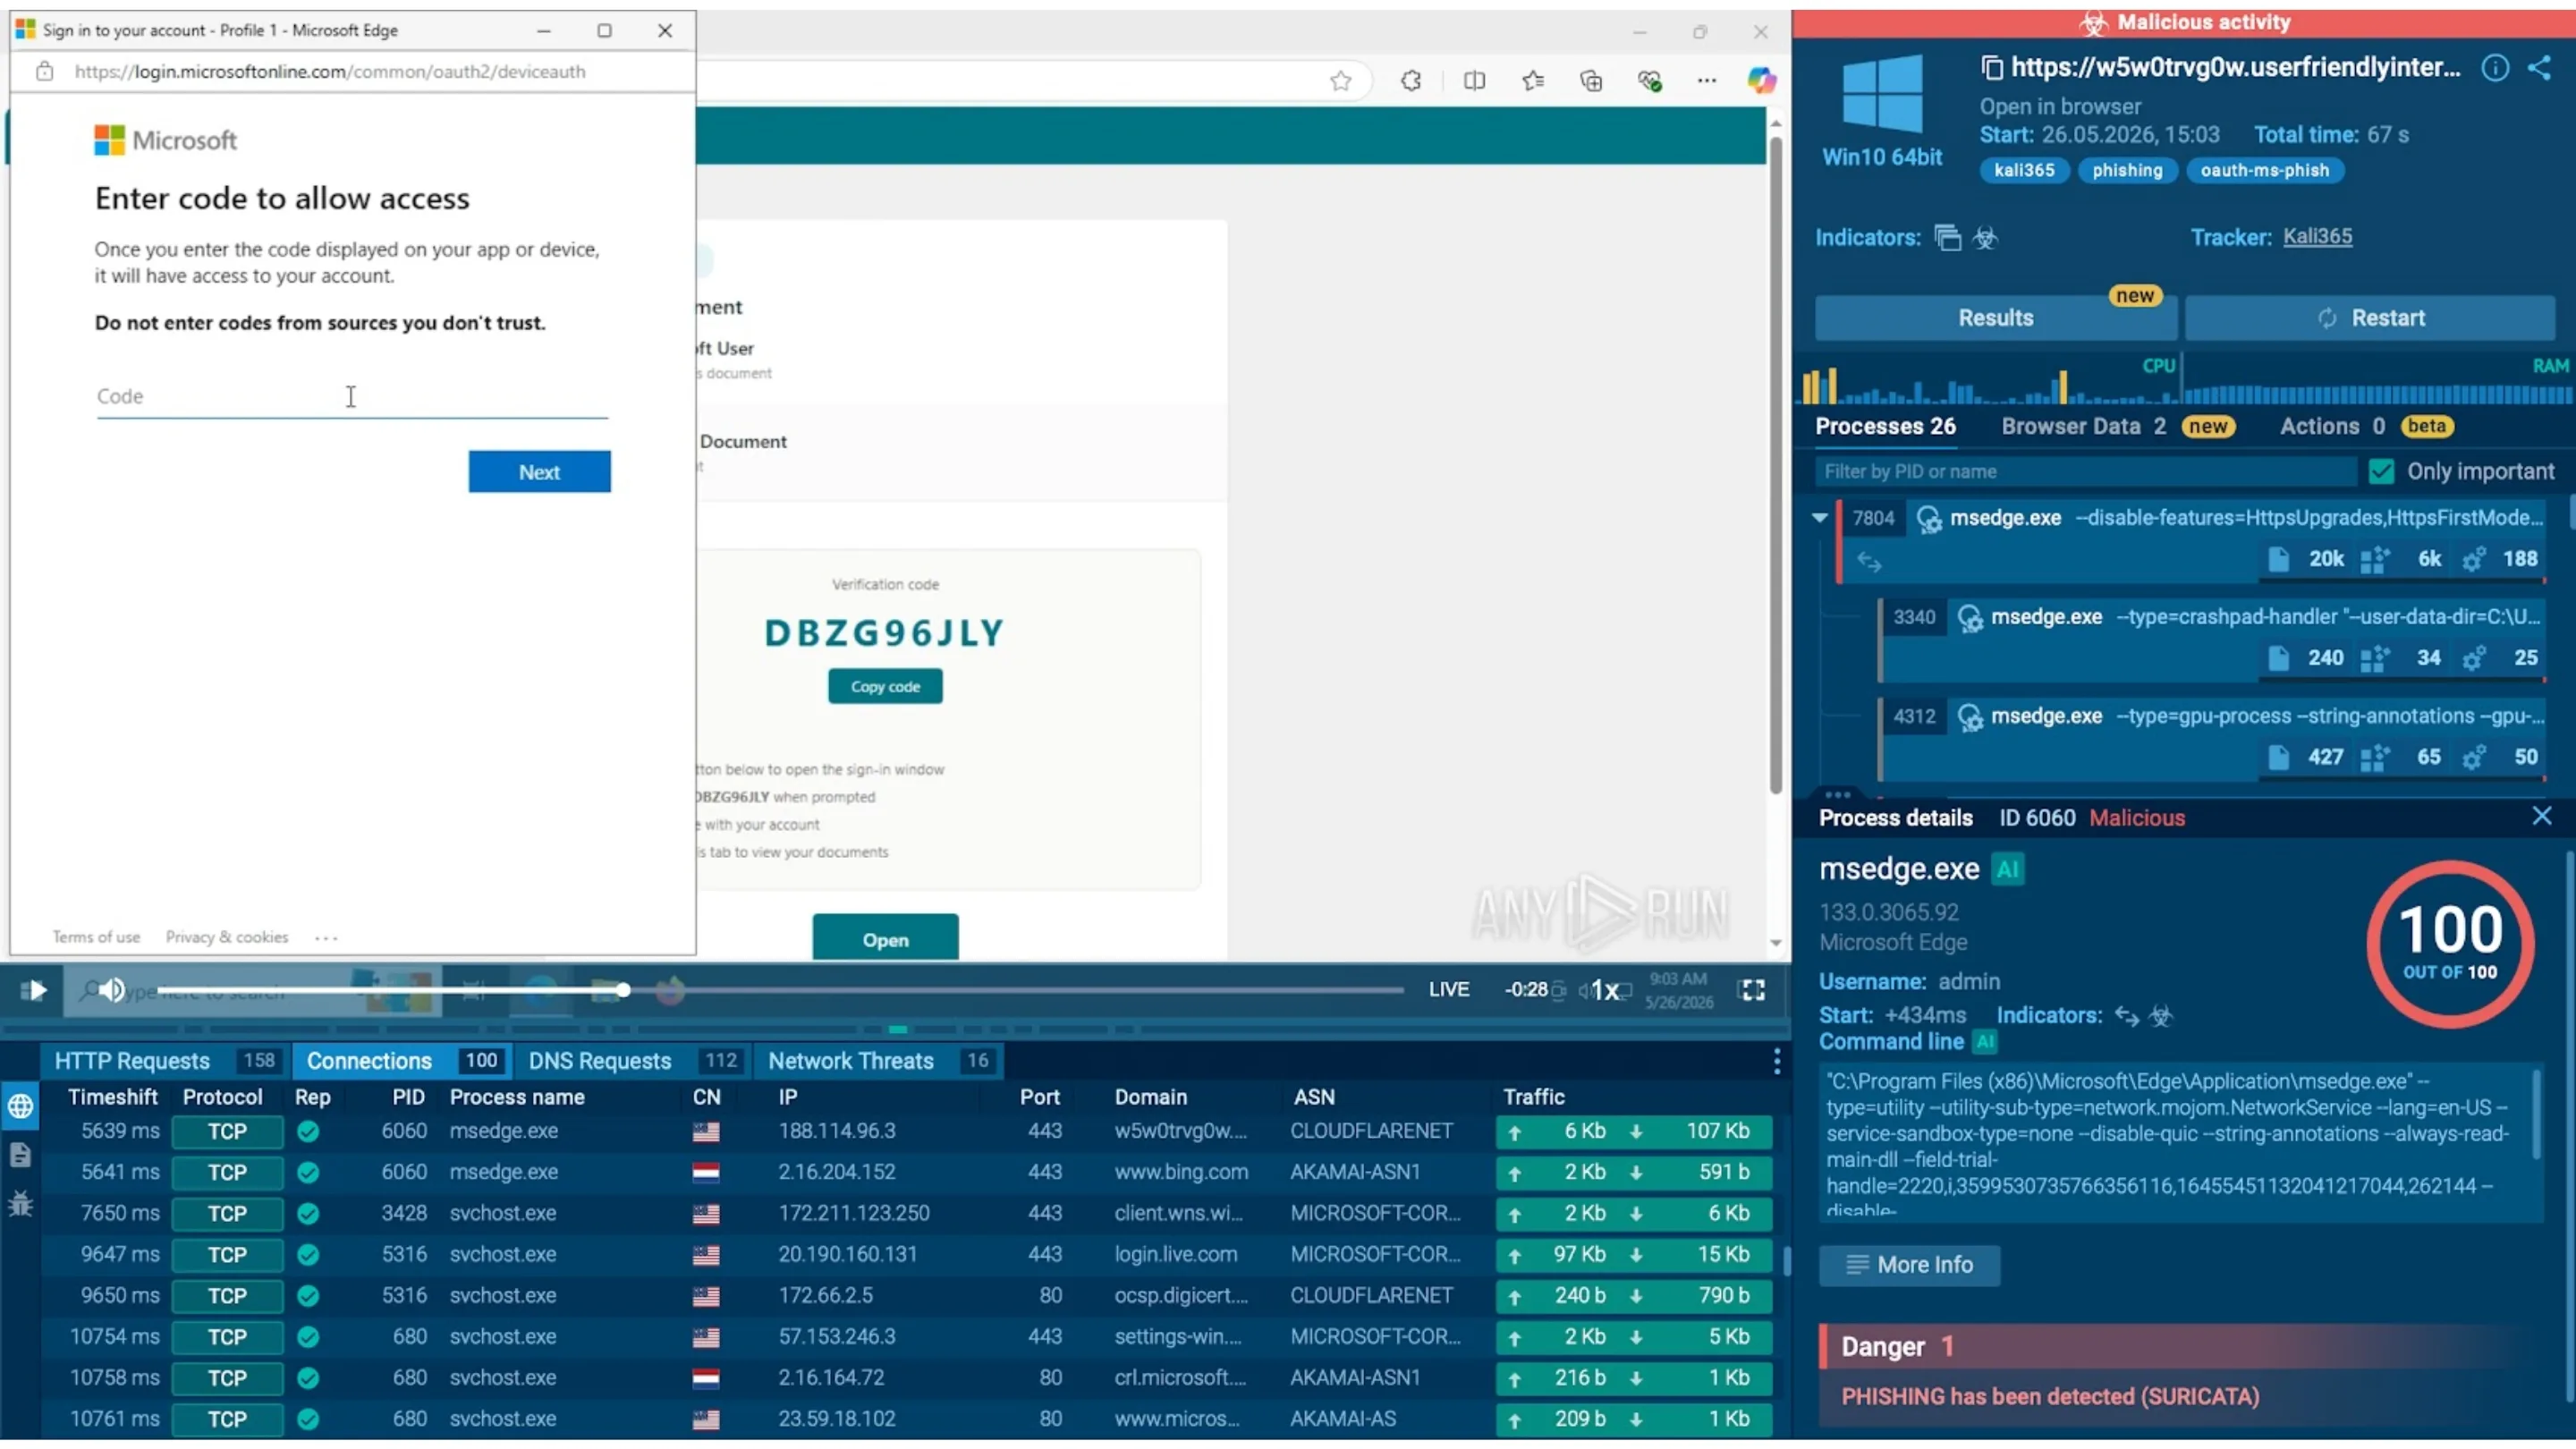Screen dimensions: 2576x1449
Task: Click the process 4312 msedge.exe icon
Action: click(x=1970, y=717)
